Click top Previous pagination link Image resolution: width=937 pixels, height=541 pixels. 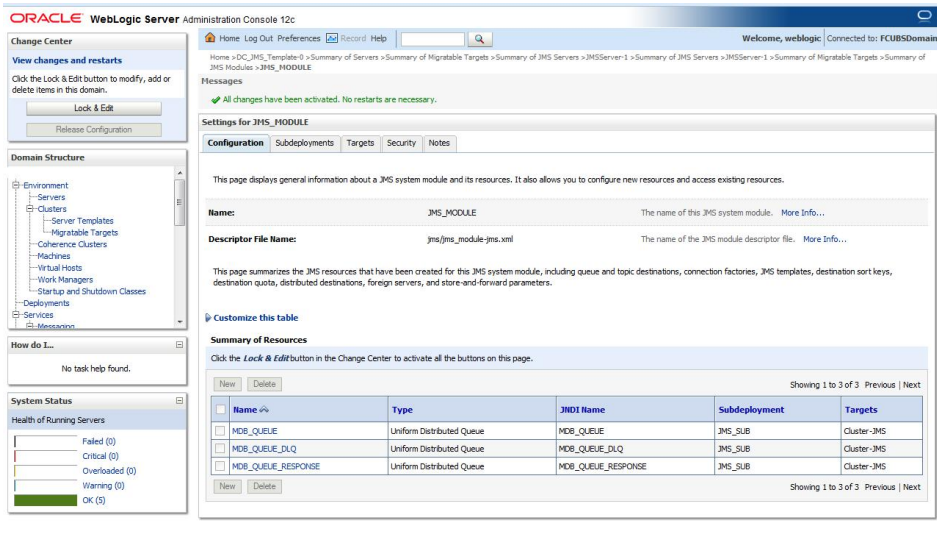[x=880, y=384]
